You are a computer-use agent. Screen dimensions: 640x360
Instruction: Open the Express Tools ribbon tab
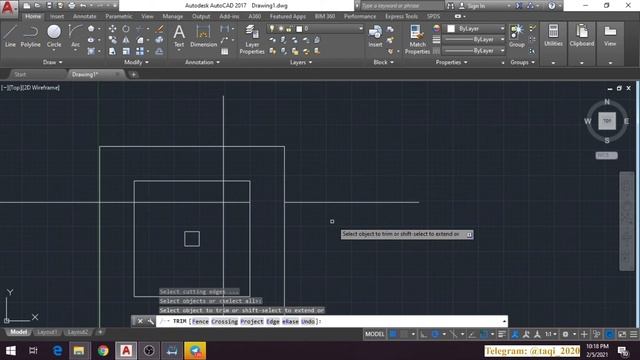[401, 16]
